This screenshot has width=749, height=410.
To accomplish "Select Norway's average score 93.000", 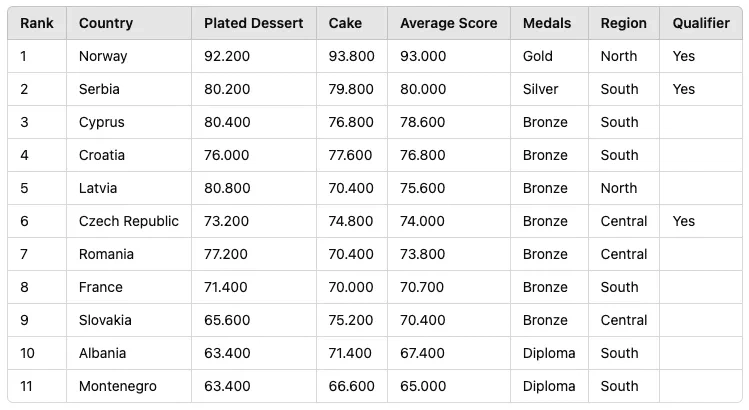I will point(423,56).
